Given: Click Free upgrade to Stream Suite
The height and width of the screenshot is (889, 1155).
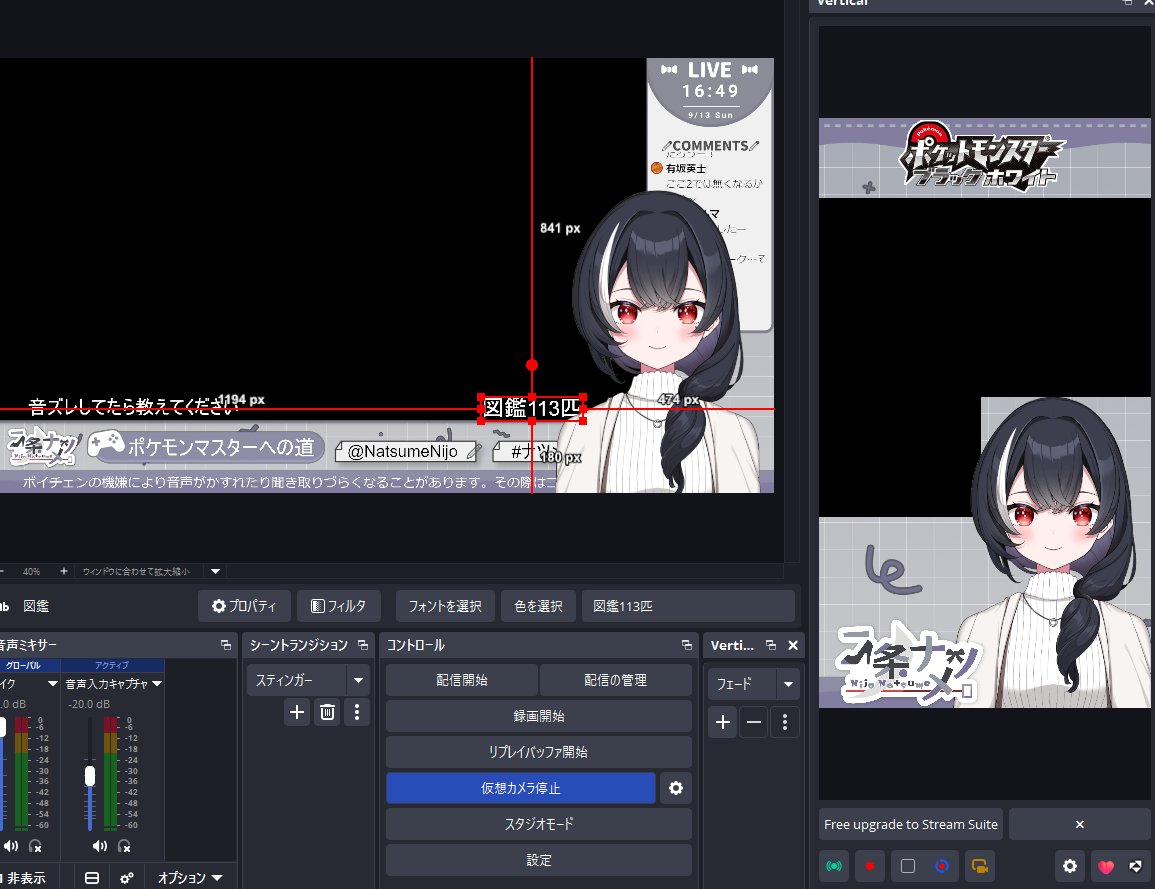Looking at the screenshot, I should 911,824.
